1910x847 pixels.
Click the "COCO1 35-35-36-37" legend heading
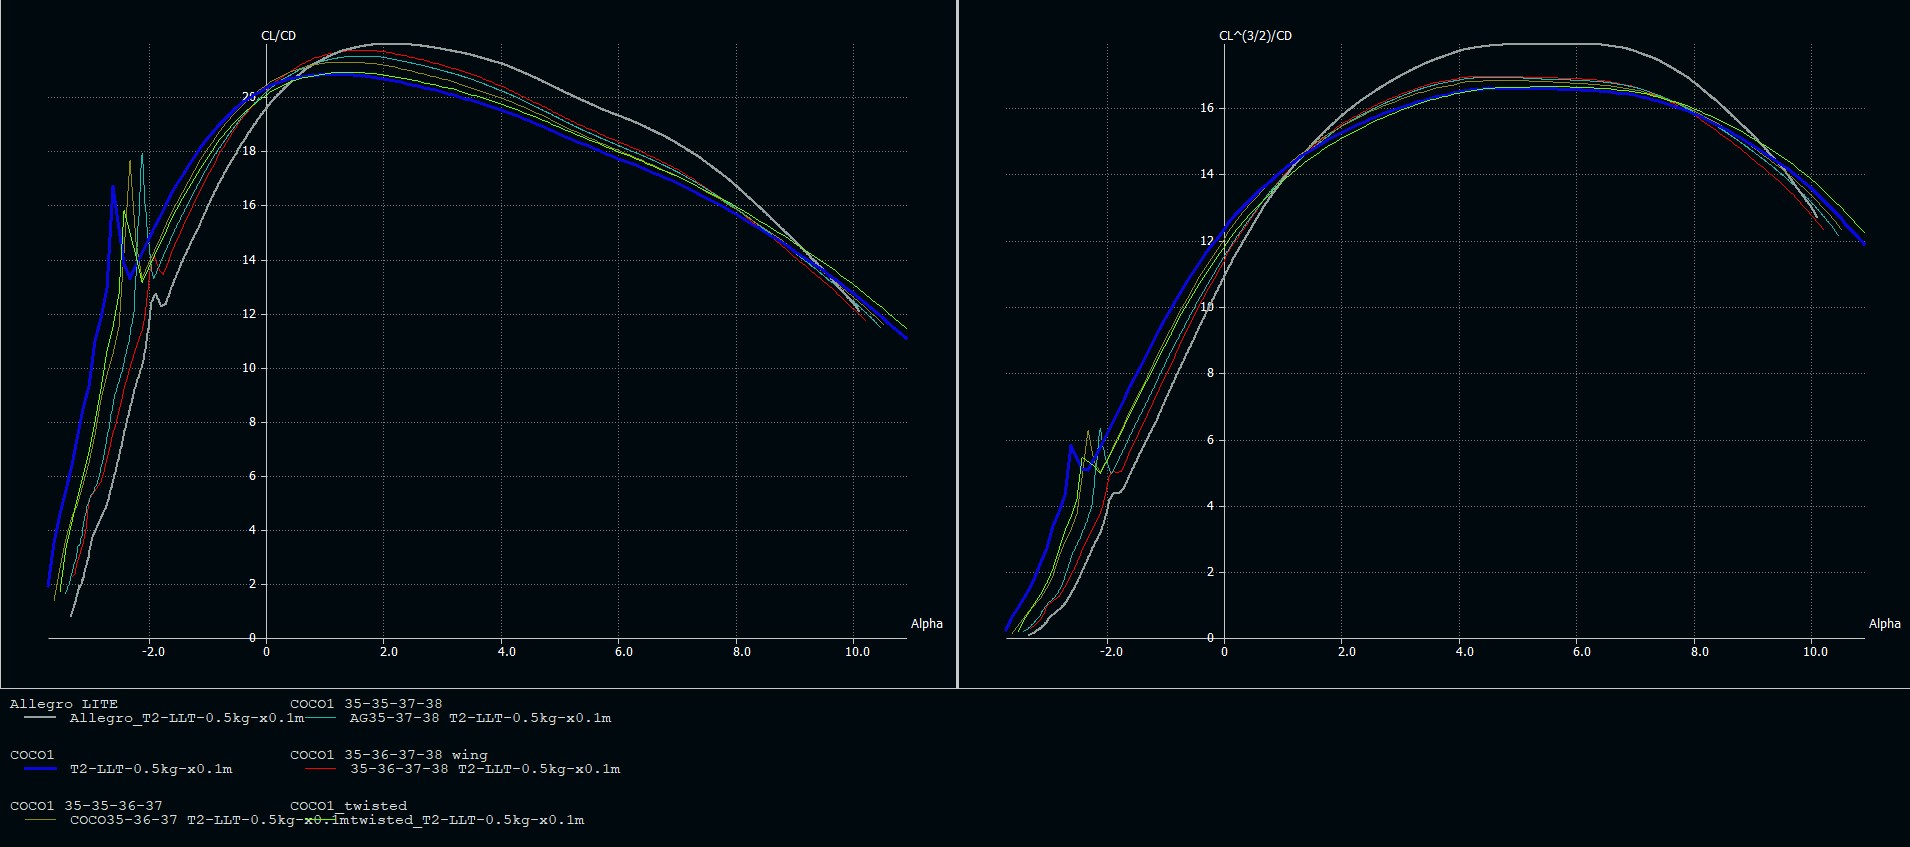(86, 806)
